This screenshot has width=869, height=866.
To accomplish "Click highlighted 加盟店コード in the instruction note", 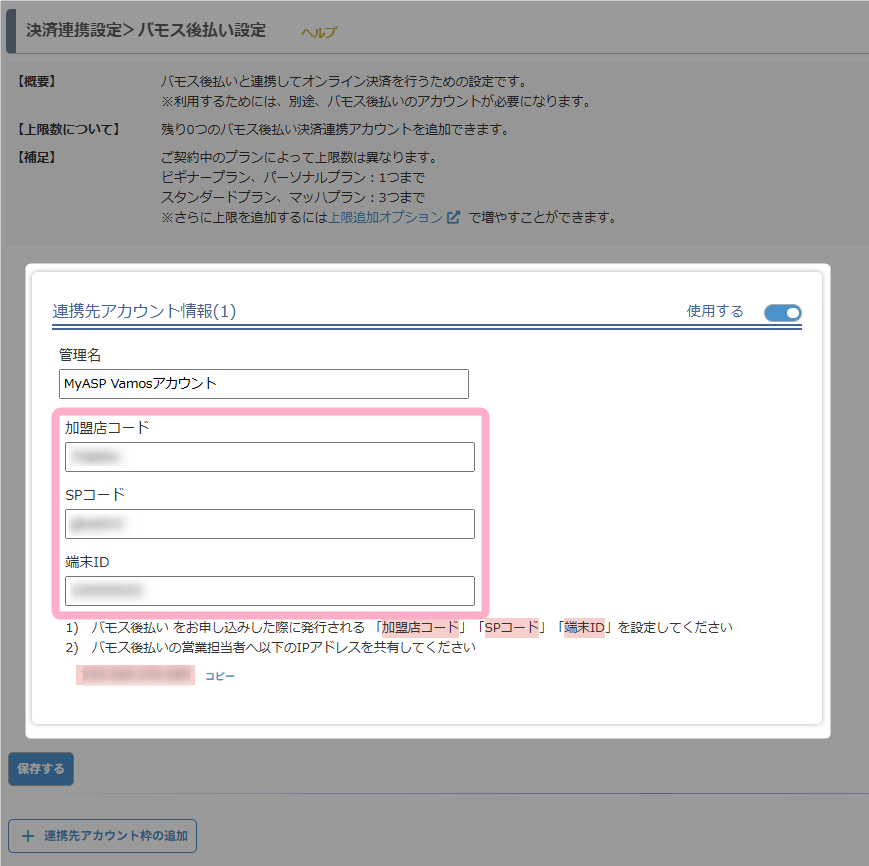I will click(420, 628).
